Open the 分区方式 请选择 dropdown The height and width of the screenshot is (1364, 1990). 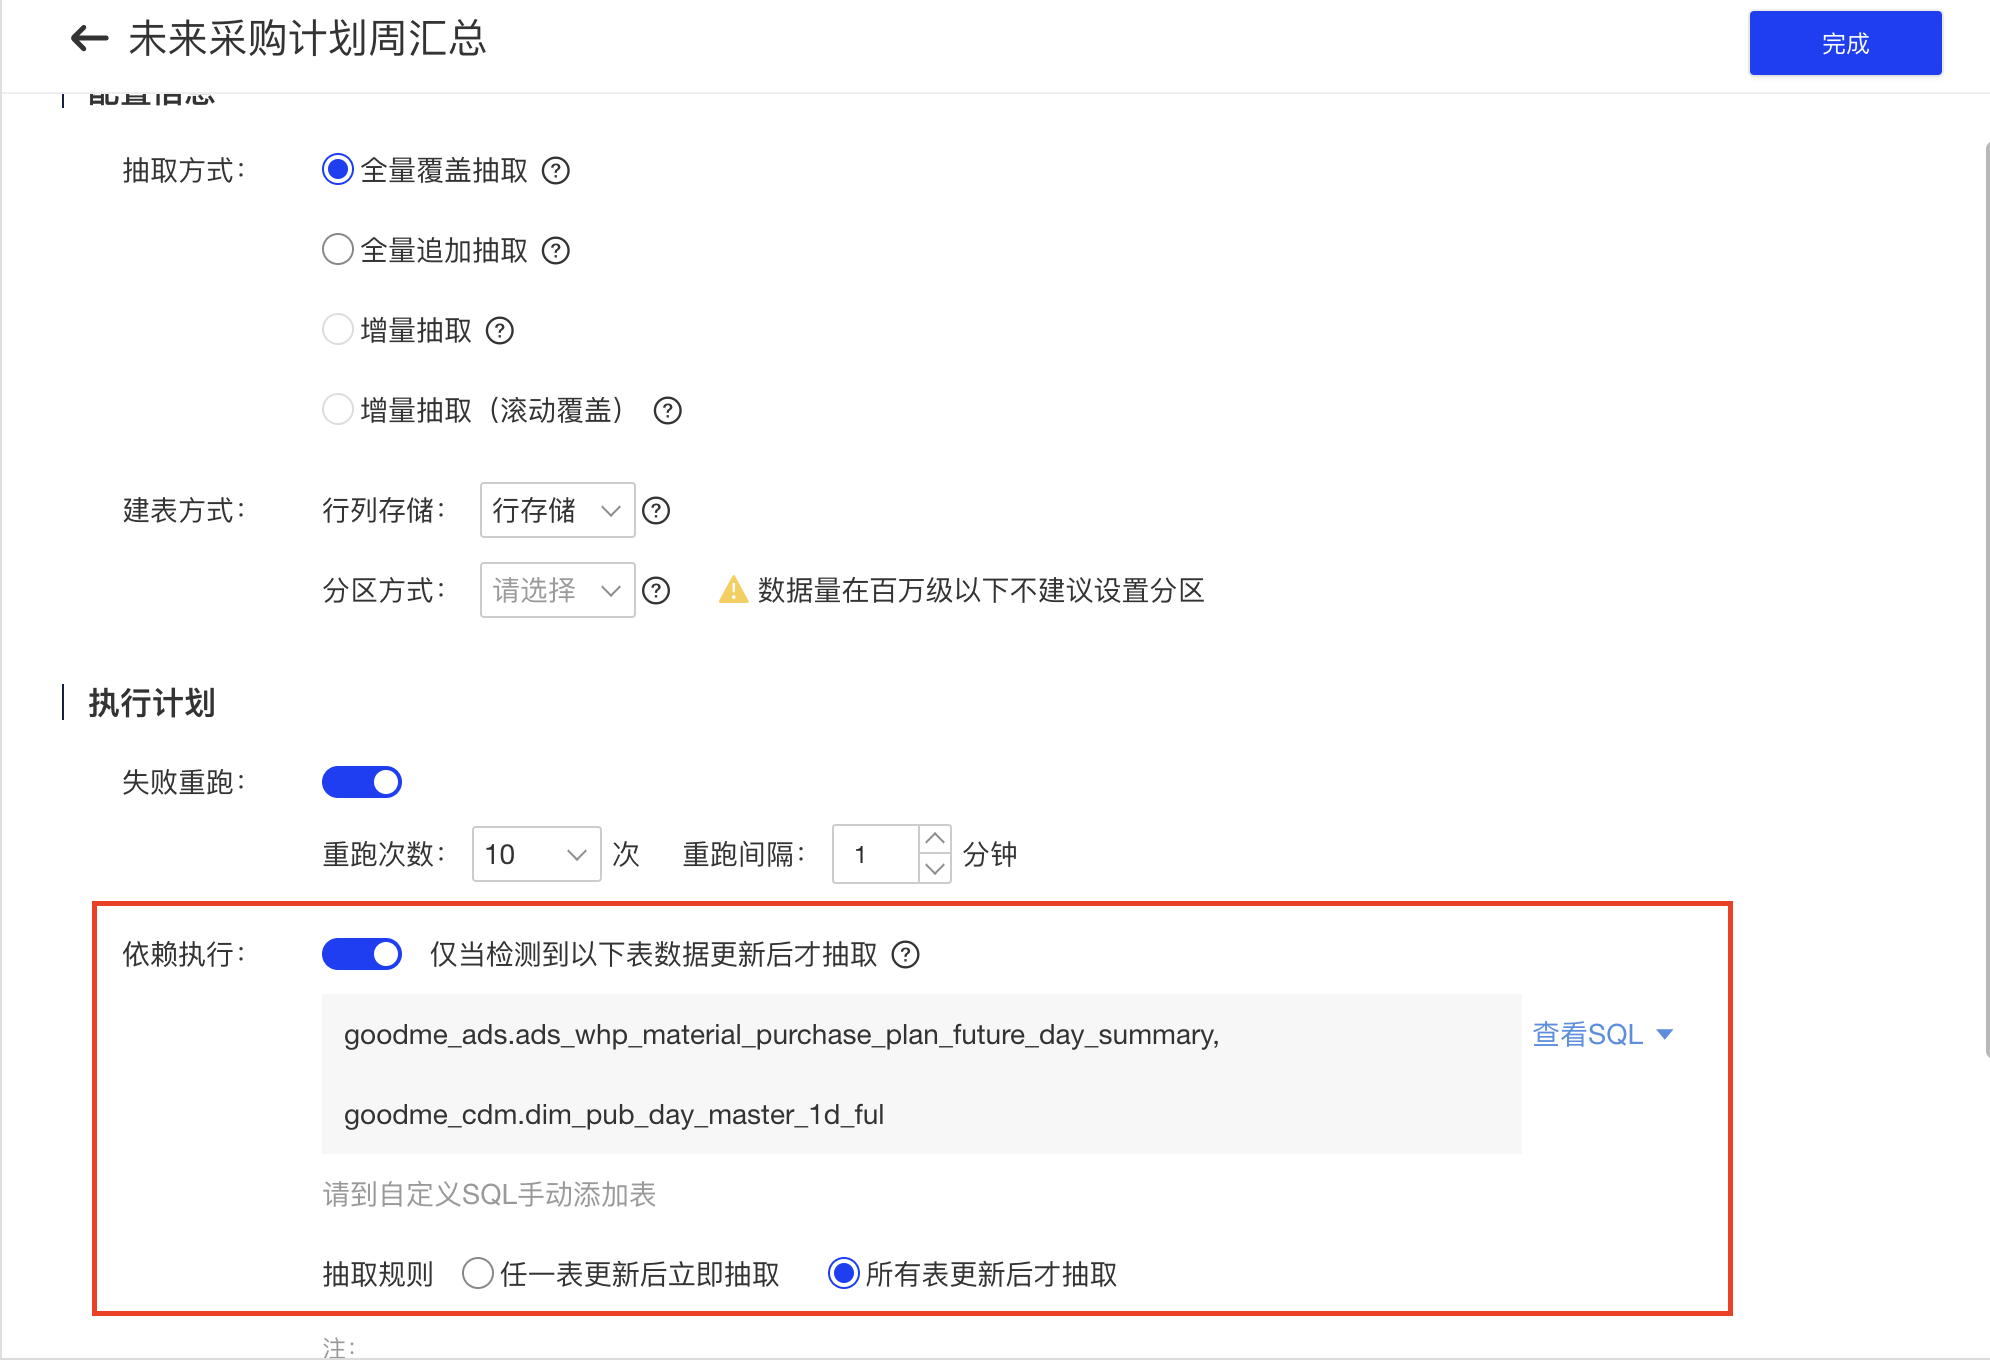[x=556, y=591]
